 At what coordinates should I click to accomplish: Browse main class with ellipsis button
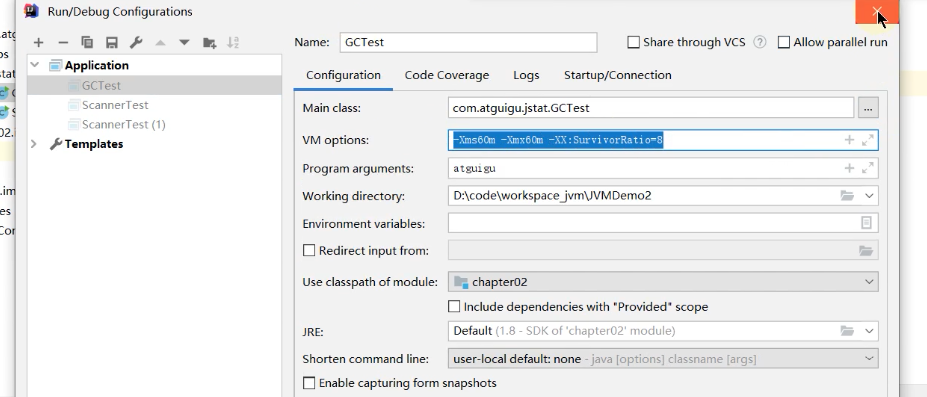868,108
